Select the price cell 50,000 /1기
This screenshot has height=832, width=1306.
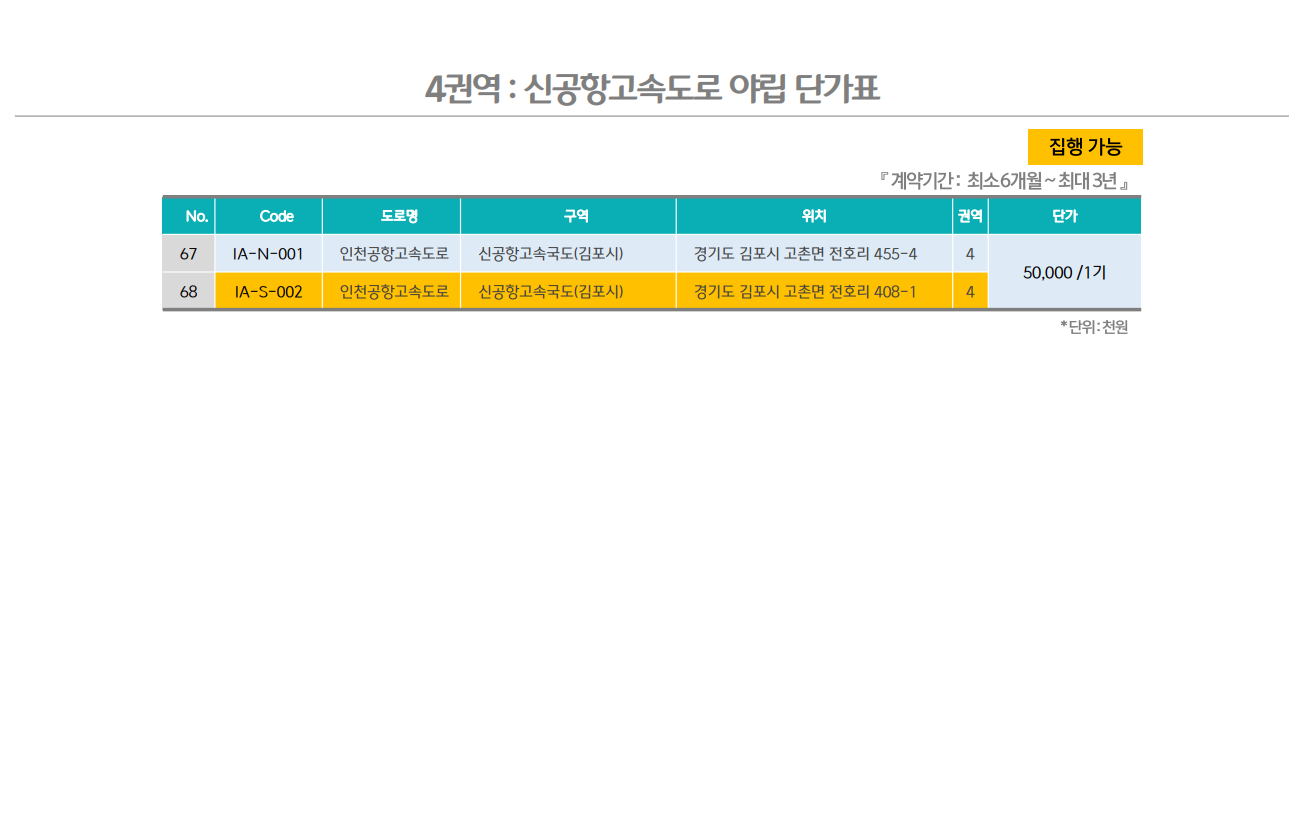[x=1064, y=272]
